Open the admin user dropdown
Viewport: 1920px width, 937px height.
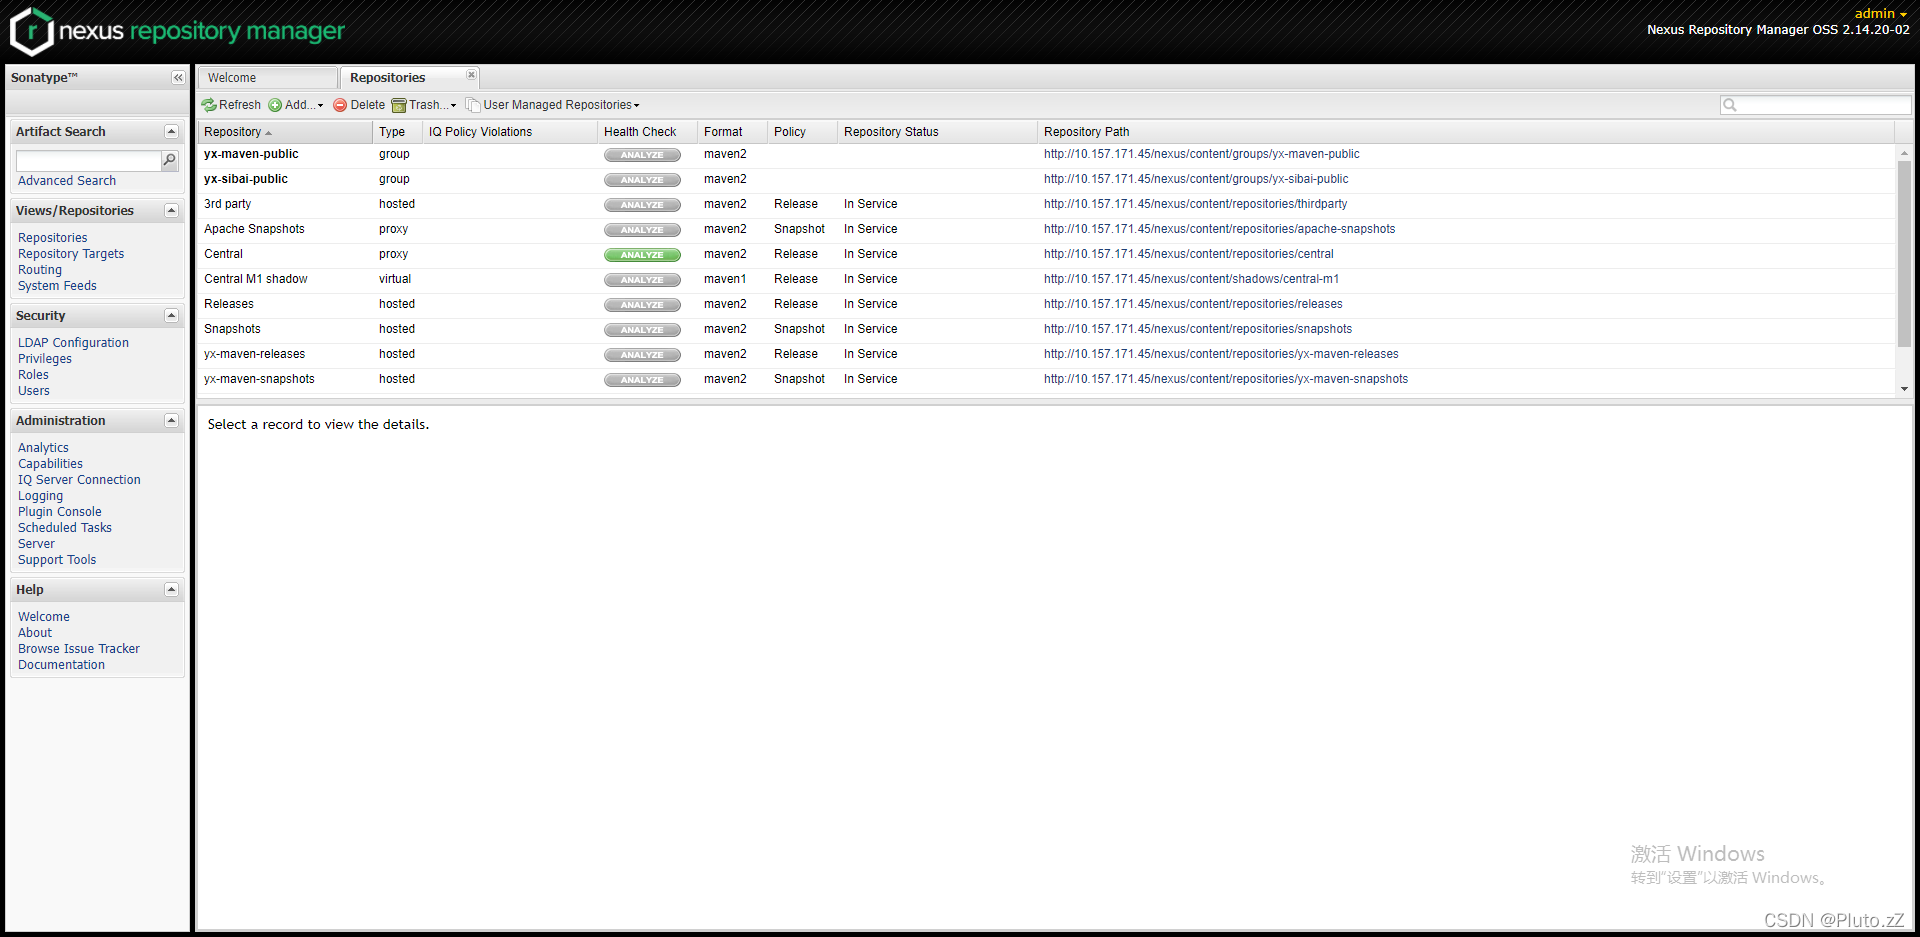pos(1881,14)
